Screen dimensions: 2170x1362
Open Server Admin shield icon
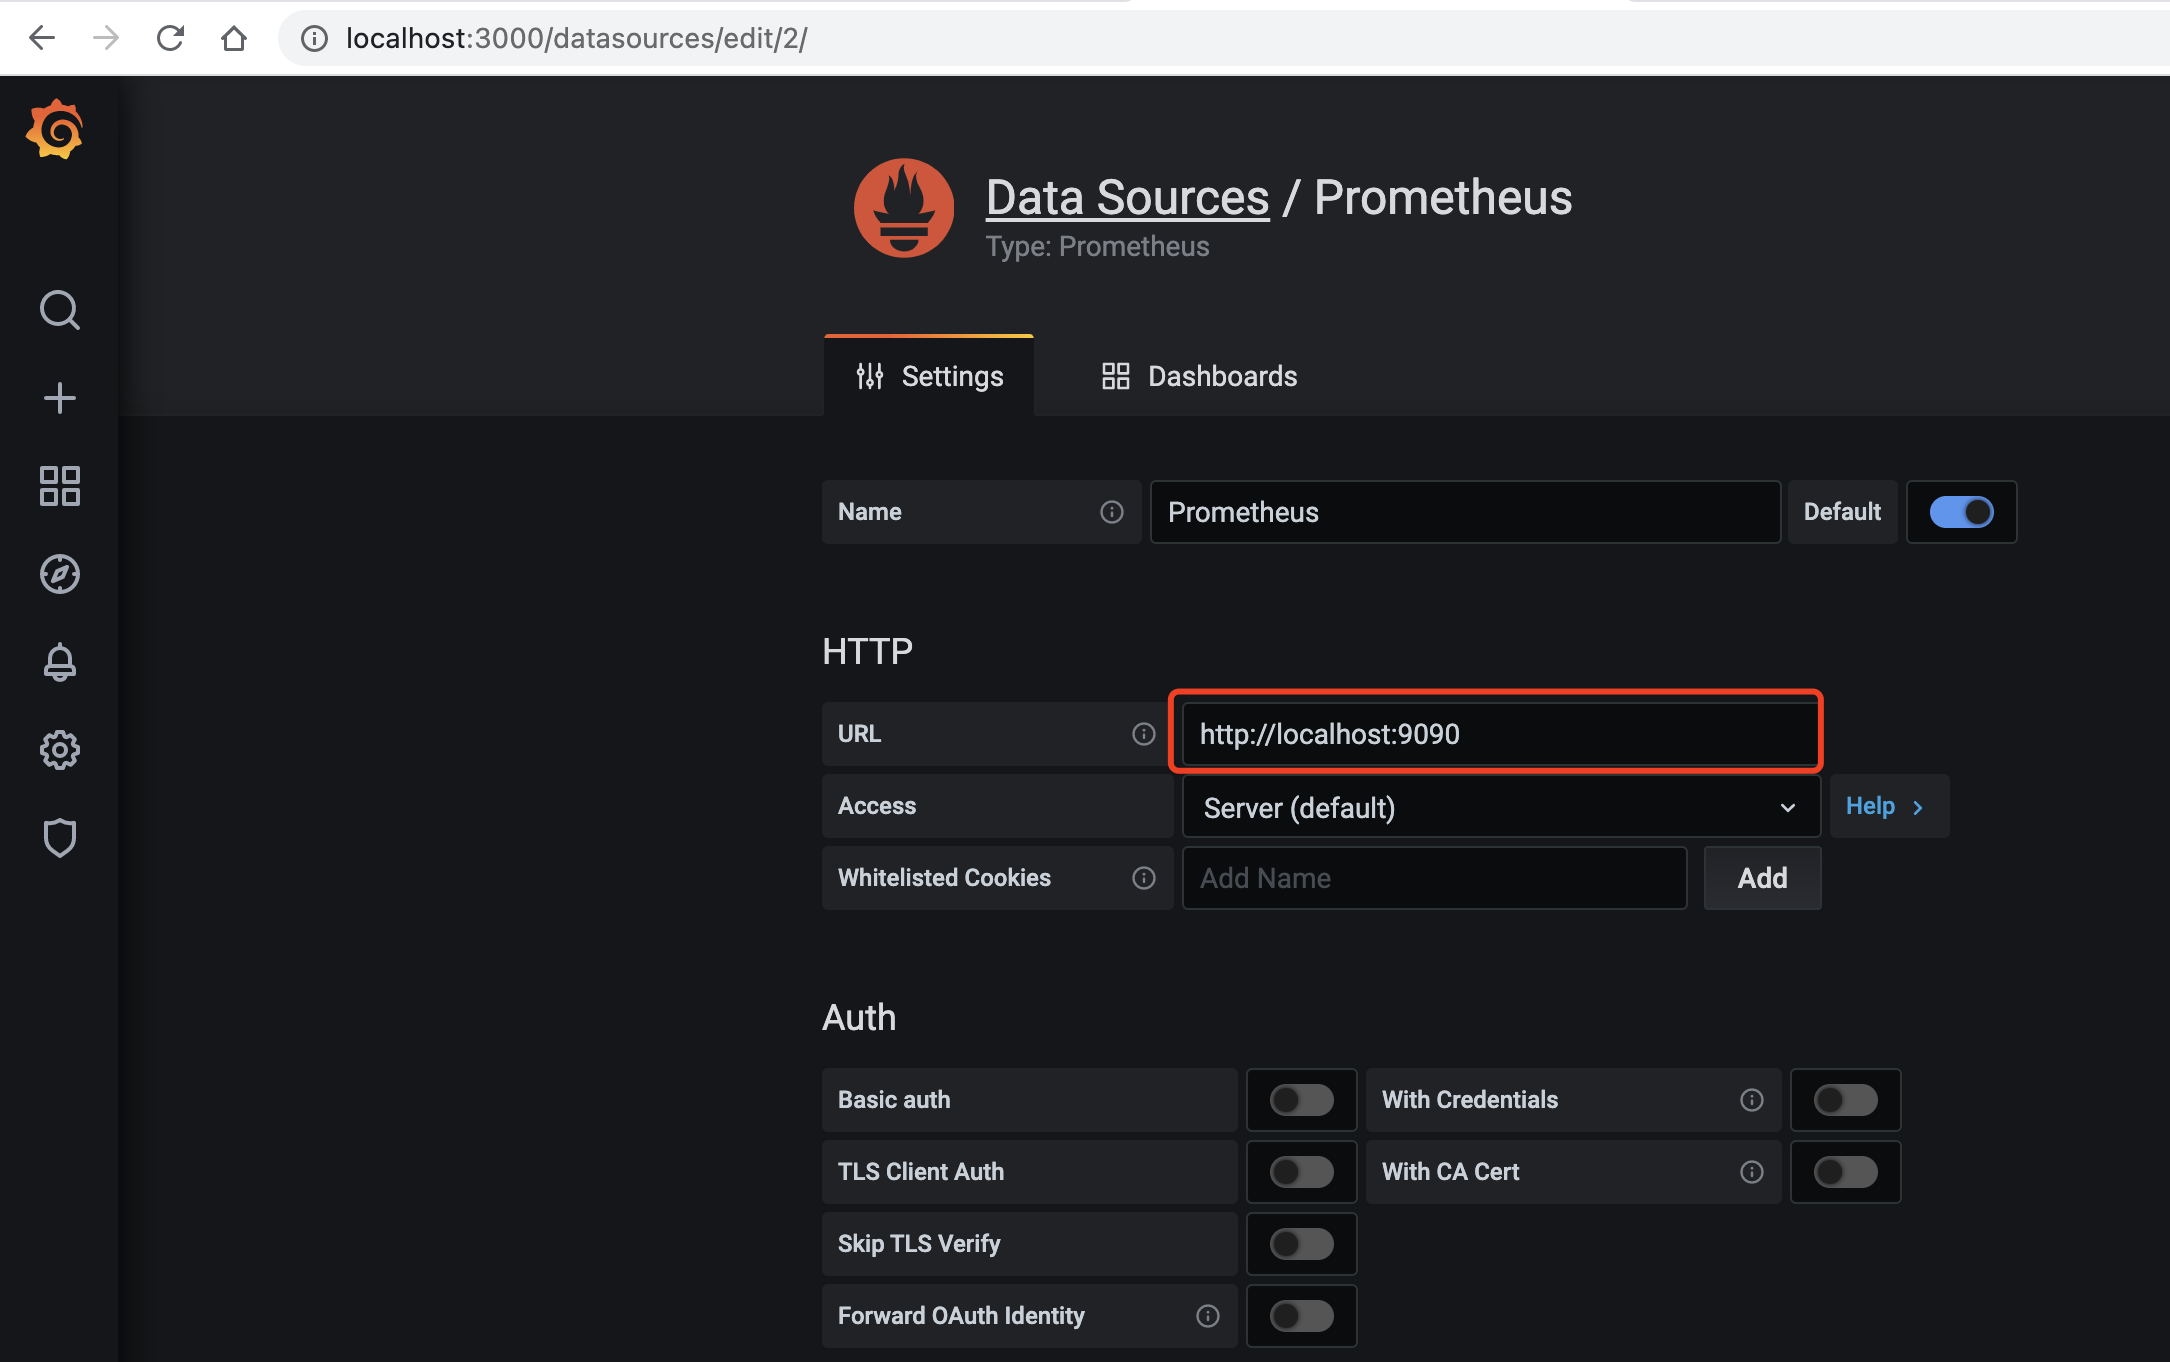(59, 838)
